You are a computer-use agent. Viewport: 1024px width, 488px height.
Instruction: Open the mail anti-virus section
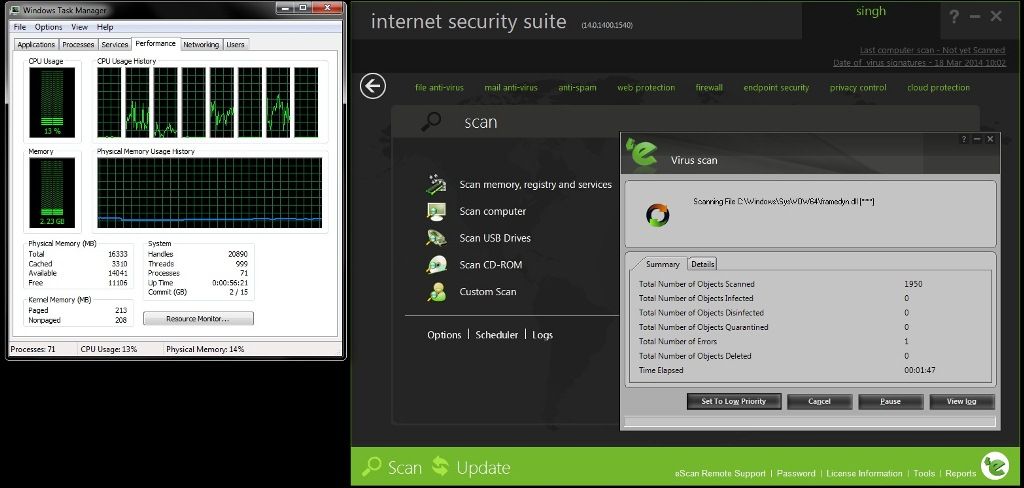[x=511, y=88]
